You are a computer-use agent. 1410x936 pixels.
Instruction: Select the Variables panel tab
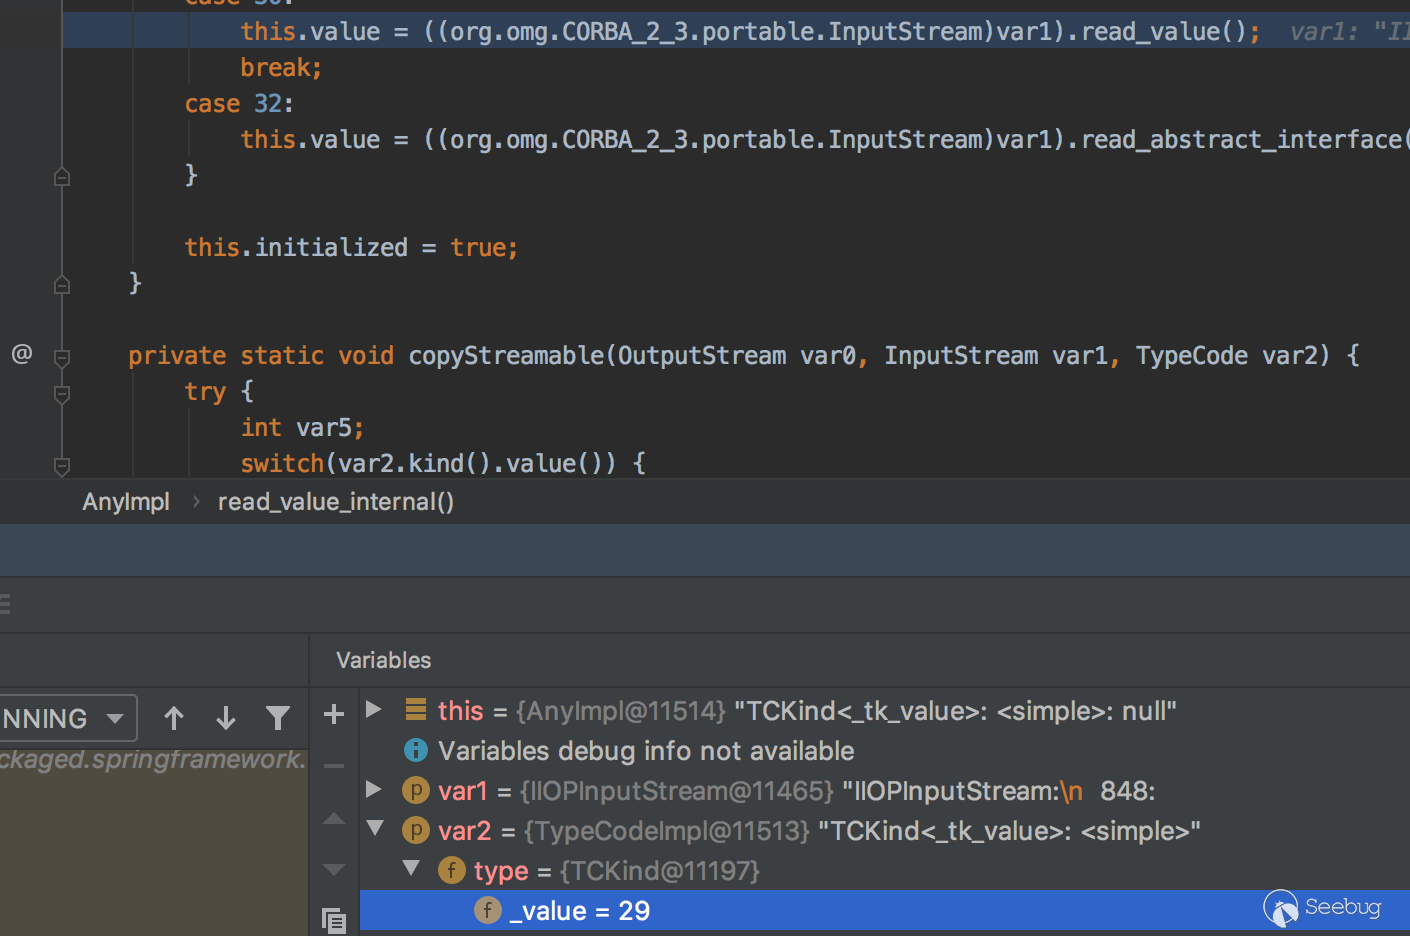coord(383,660)
